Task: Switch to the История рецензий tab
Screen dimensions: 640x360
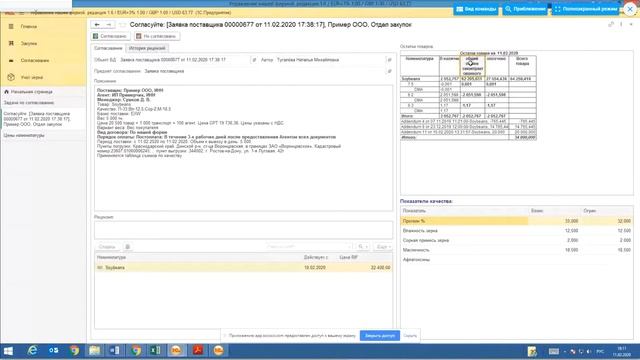Action: 147,48
